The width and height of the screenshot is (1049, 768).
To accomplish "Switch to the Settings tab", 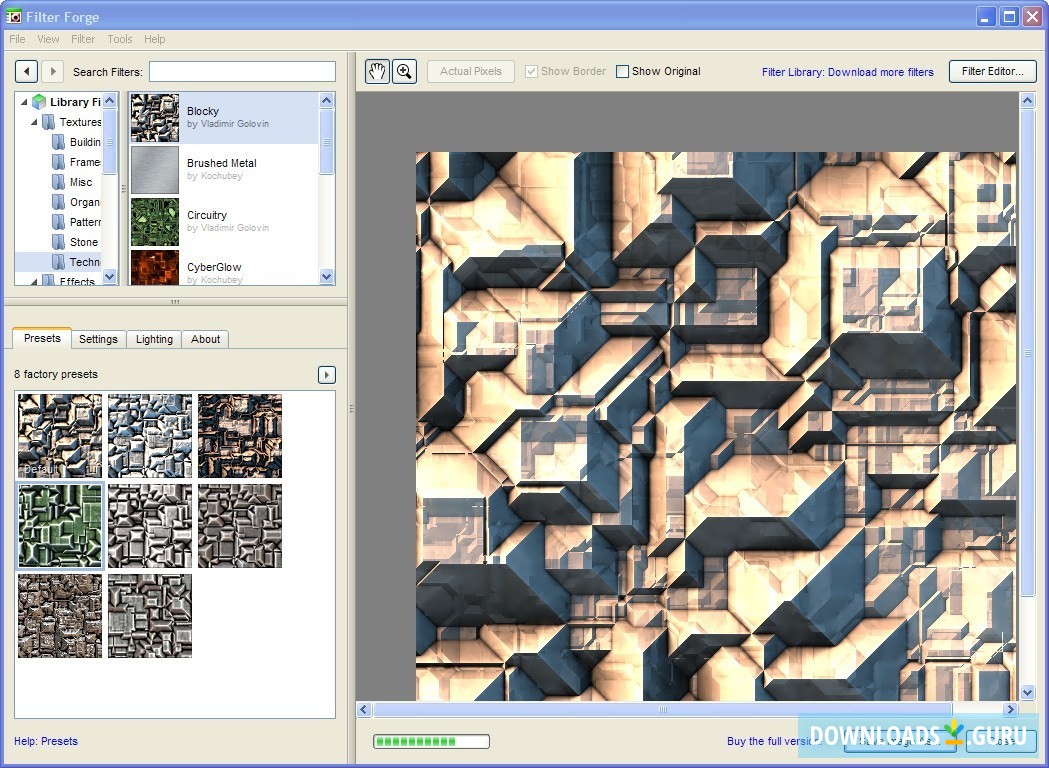I will (x=98, y=339).
